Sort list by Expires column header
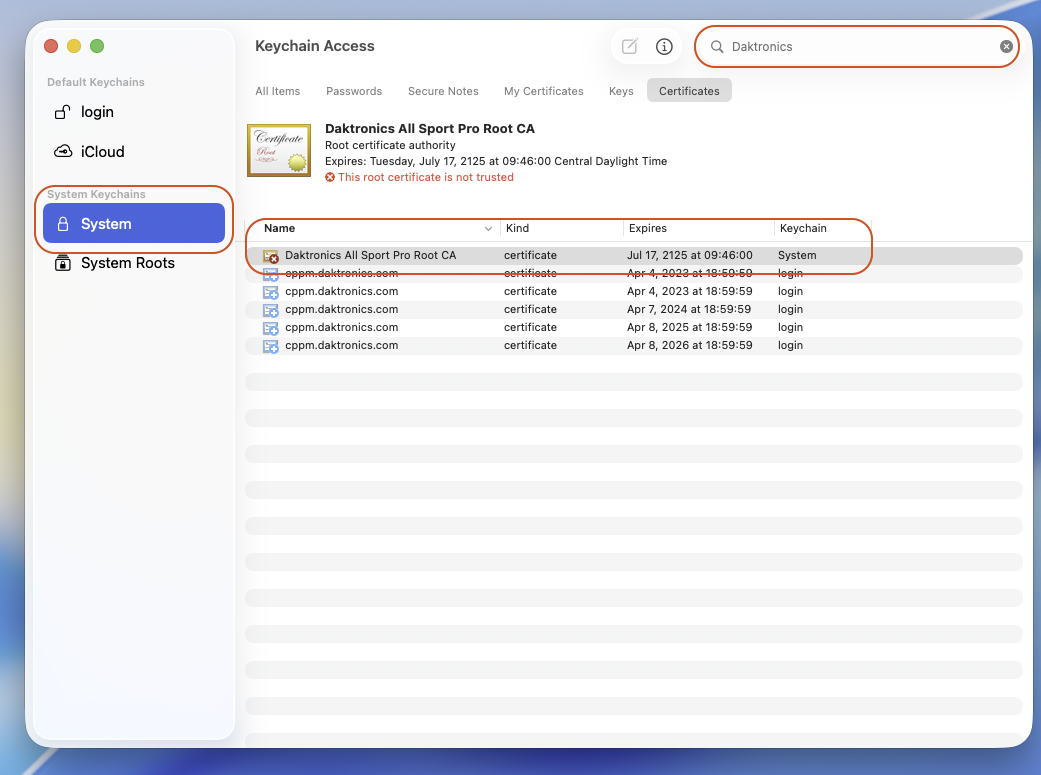Image resolution: width=1041 pixels, height=775 pixels. click(648, 228)
